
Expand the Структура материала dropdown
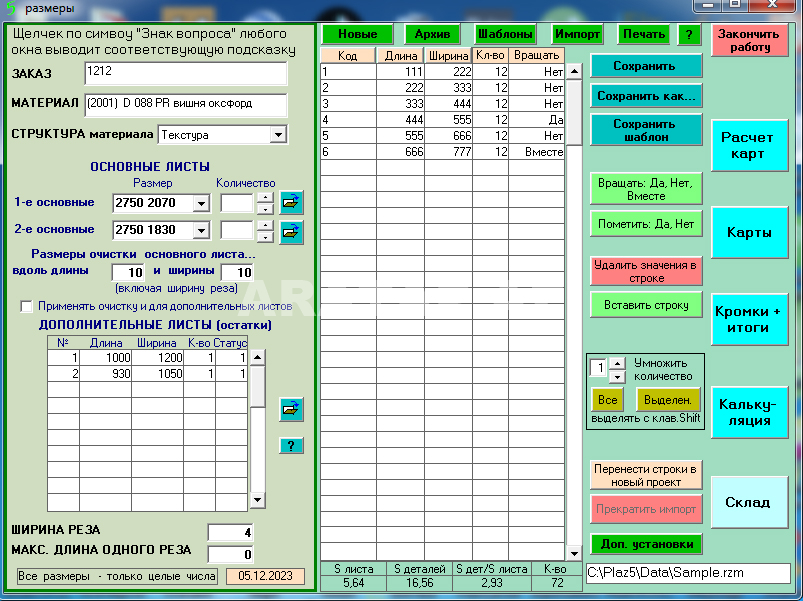click(x=278, y=135)
